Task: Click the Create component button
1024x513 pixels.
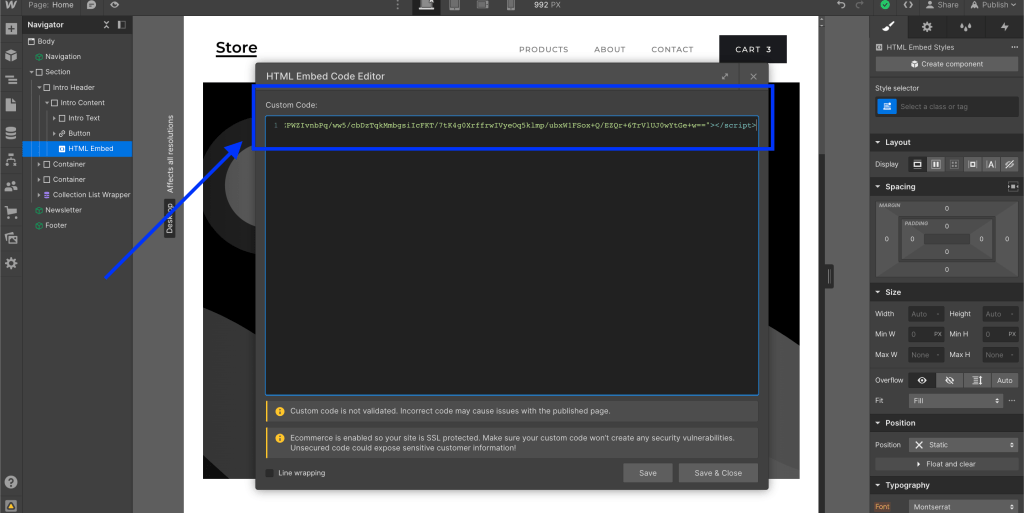Action: coord(946,64)
